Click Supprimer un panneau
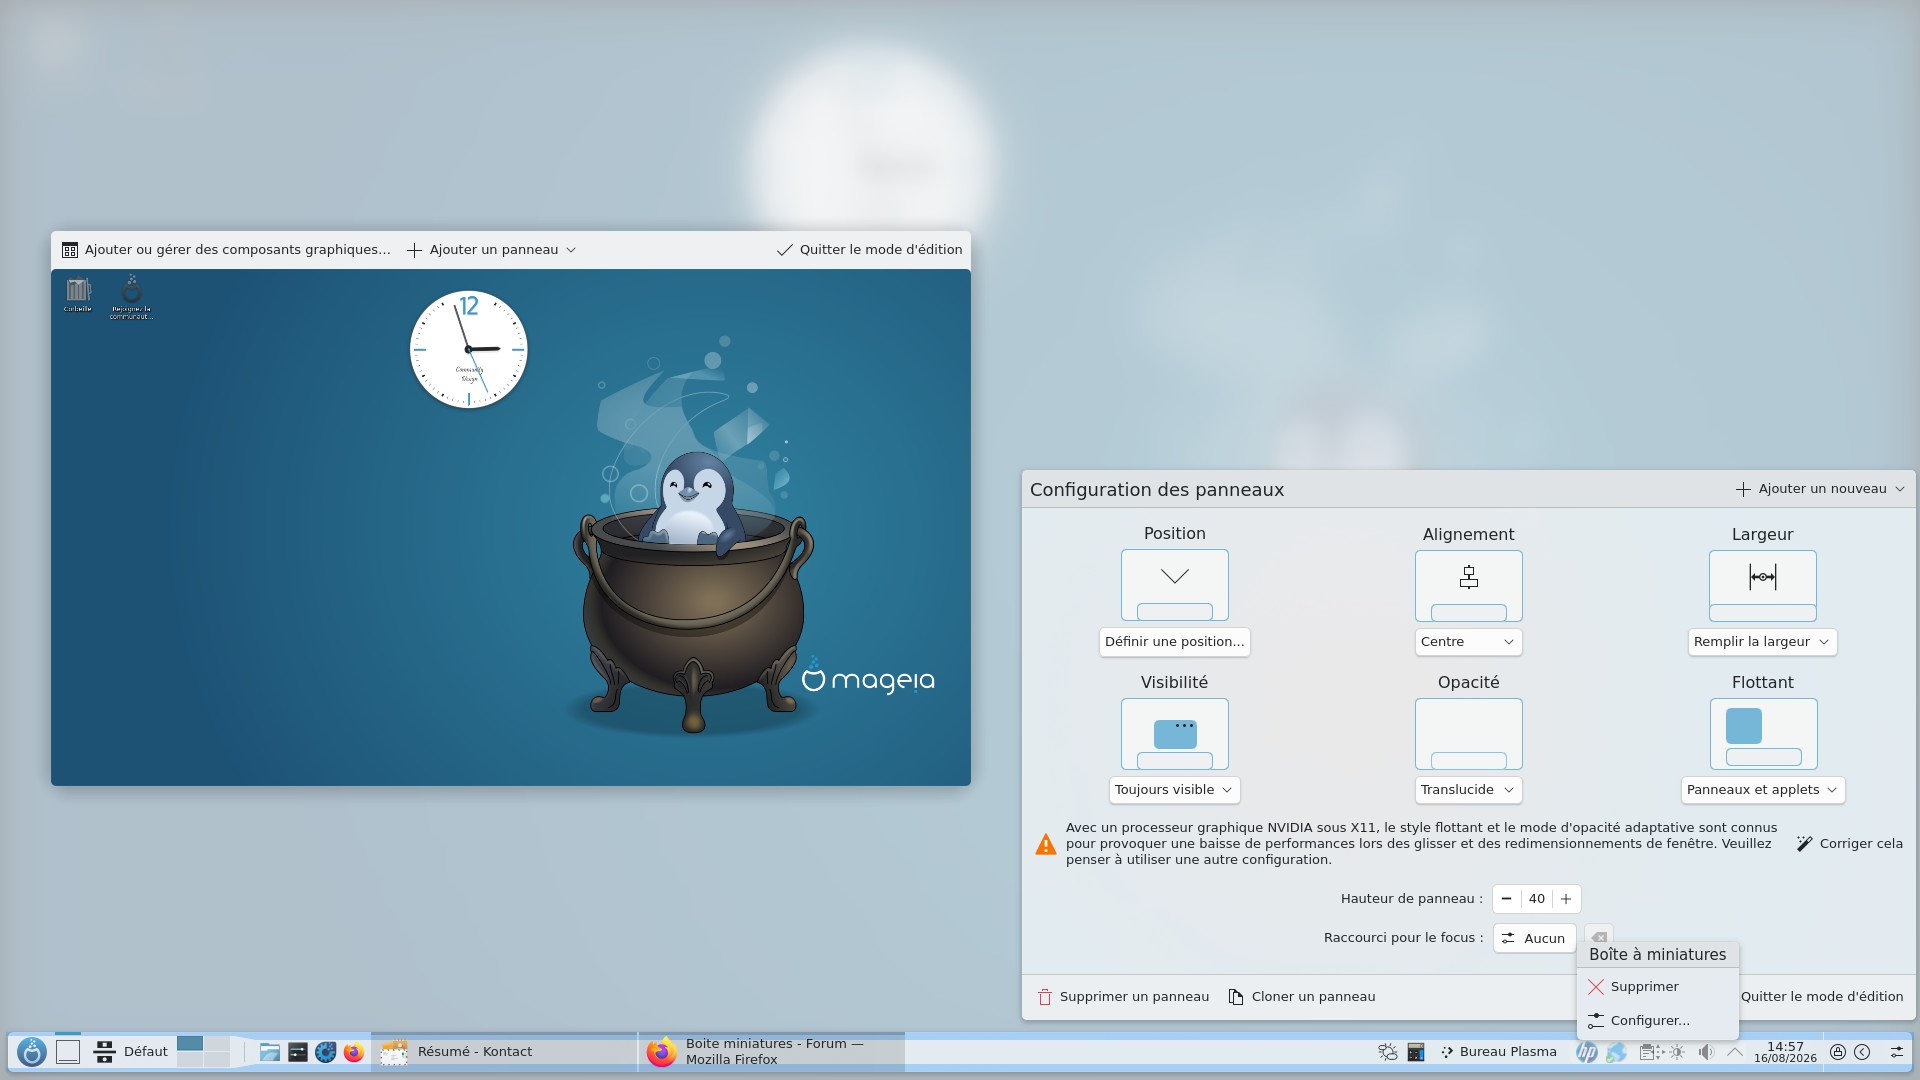Image resolution: width=1920 pixels, height=1080 pixels. coord(1123,997)
